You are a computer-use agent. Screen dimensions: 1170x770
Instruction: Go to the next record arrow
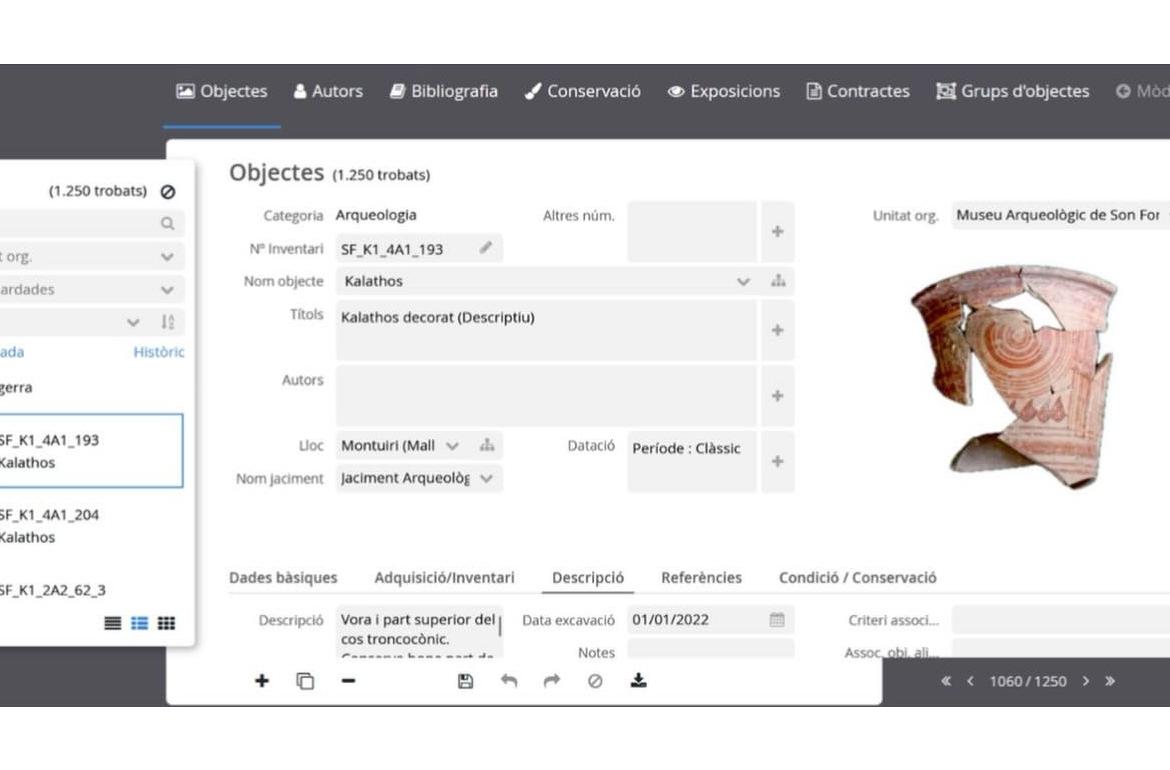coord(1085,682)
